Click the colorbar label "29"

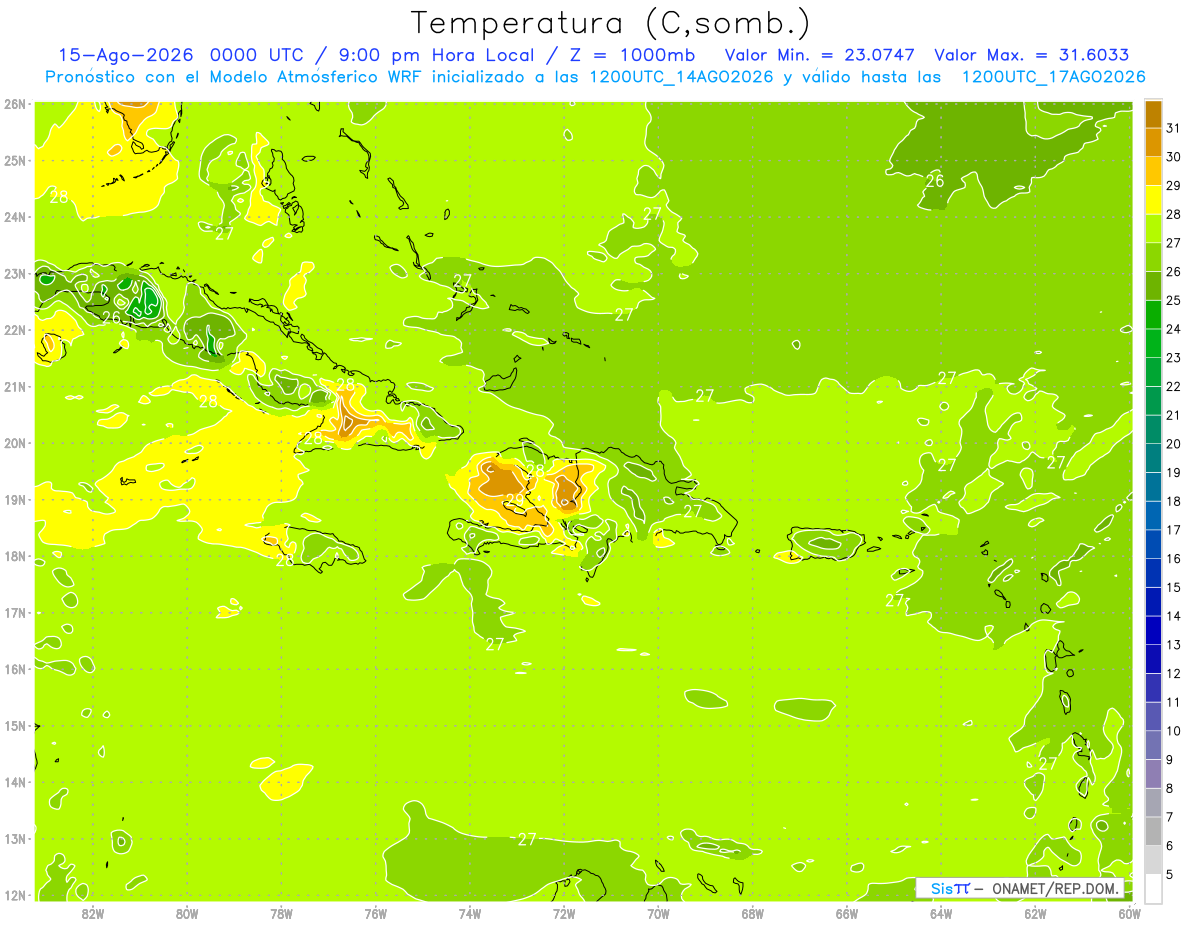click(1174, 186)
